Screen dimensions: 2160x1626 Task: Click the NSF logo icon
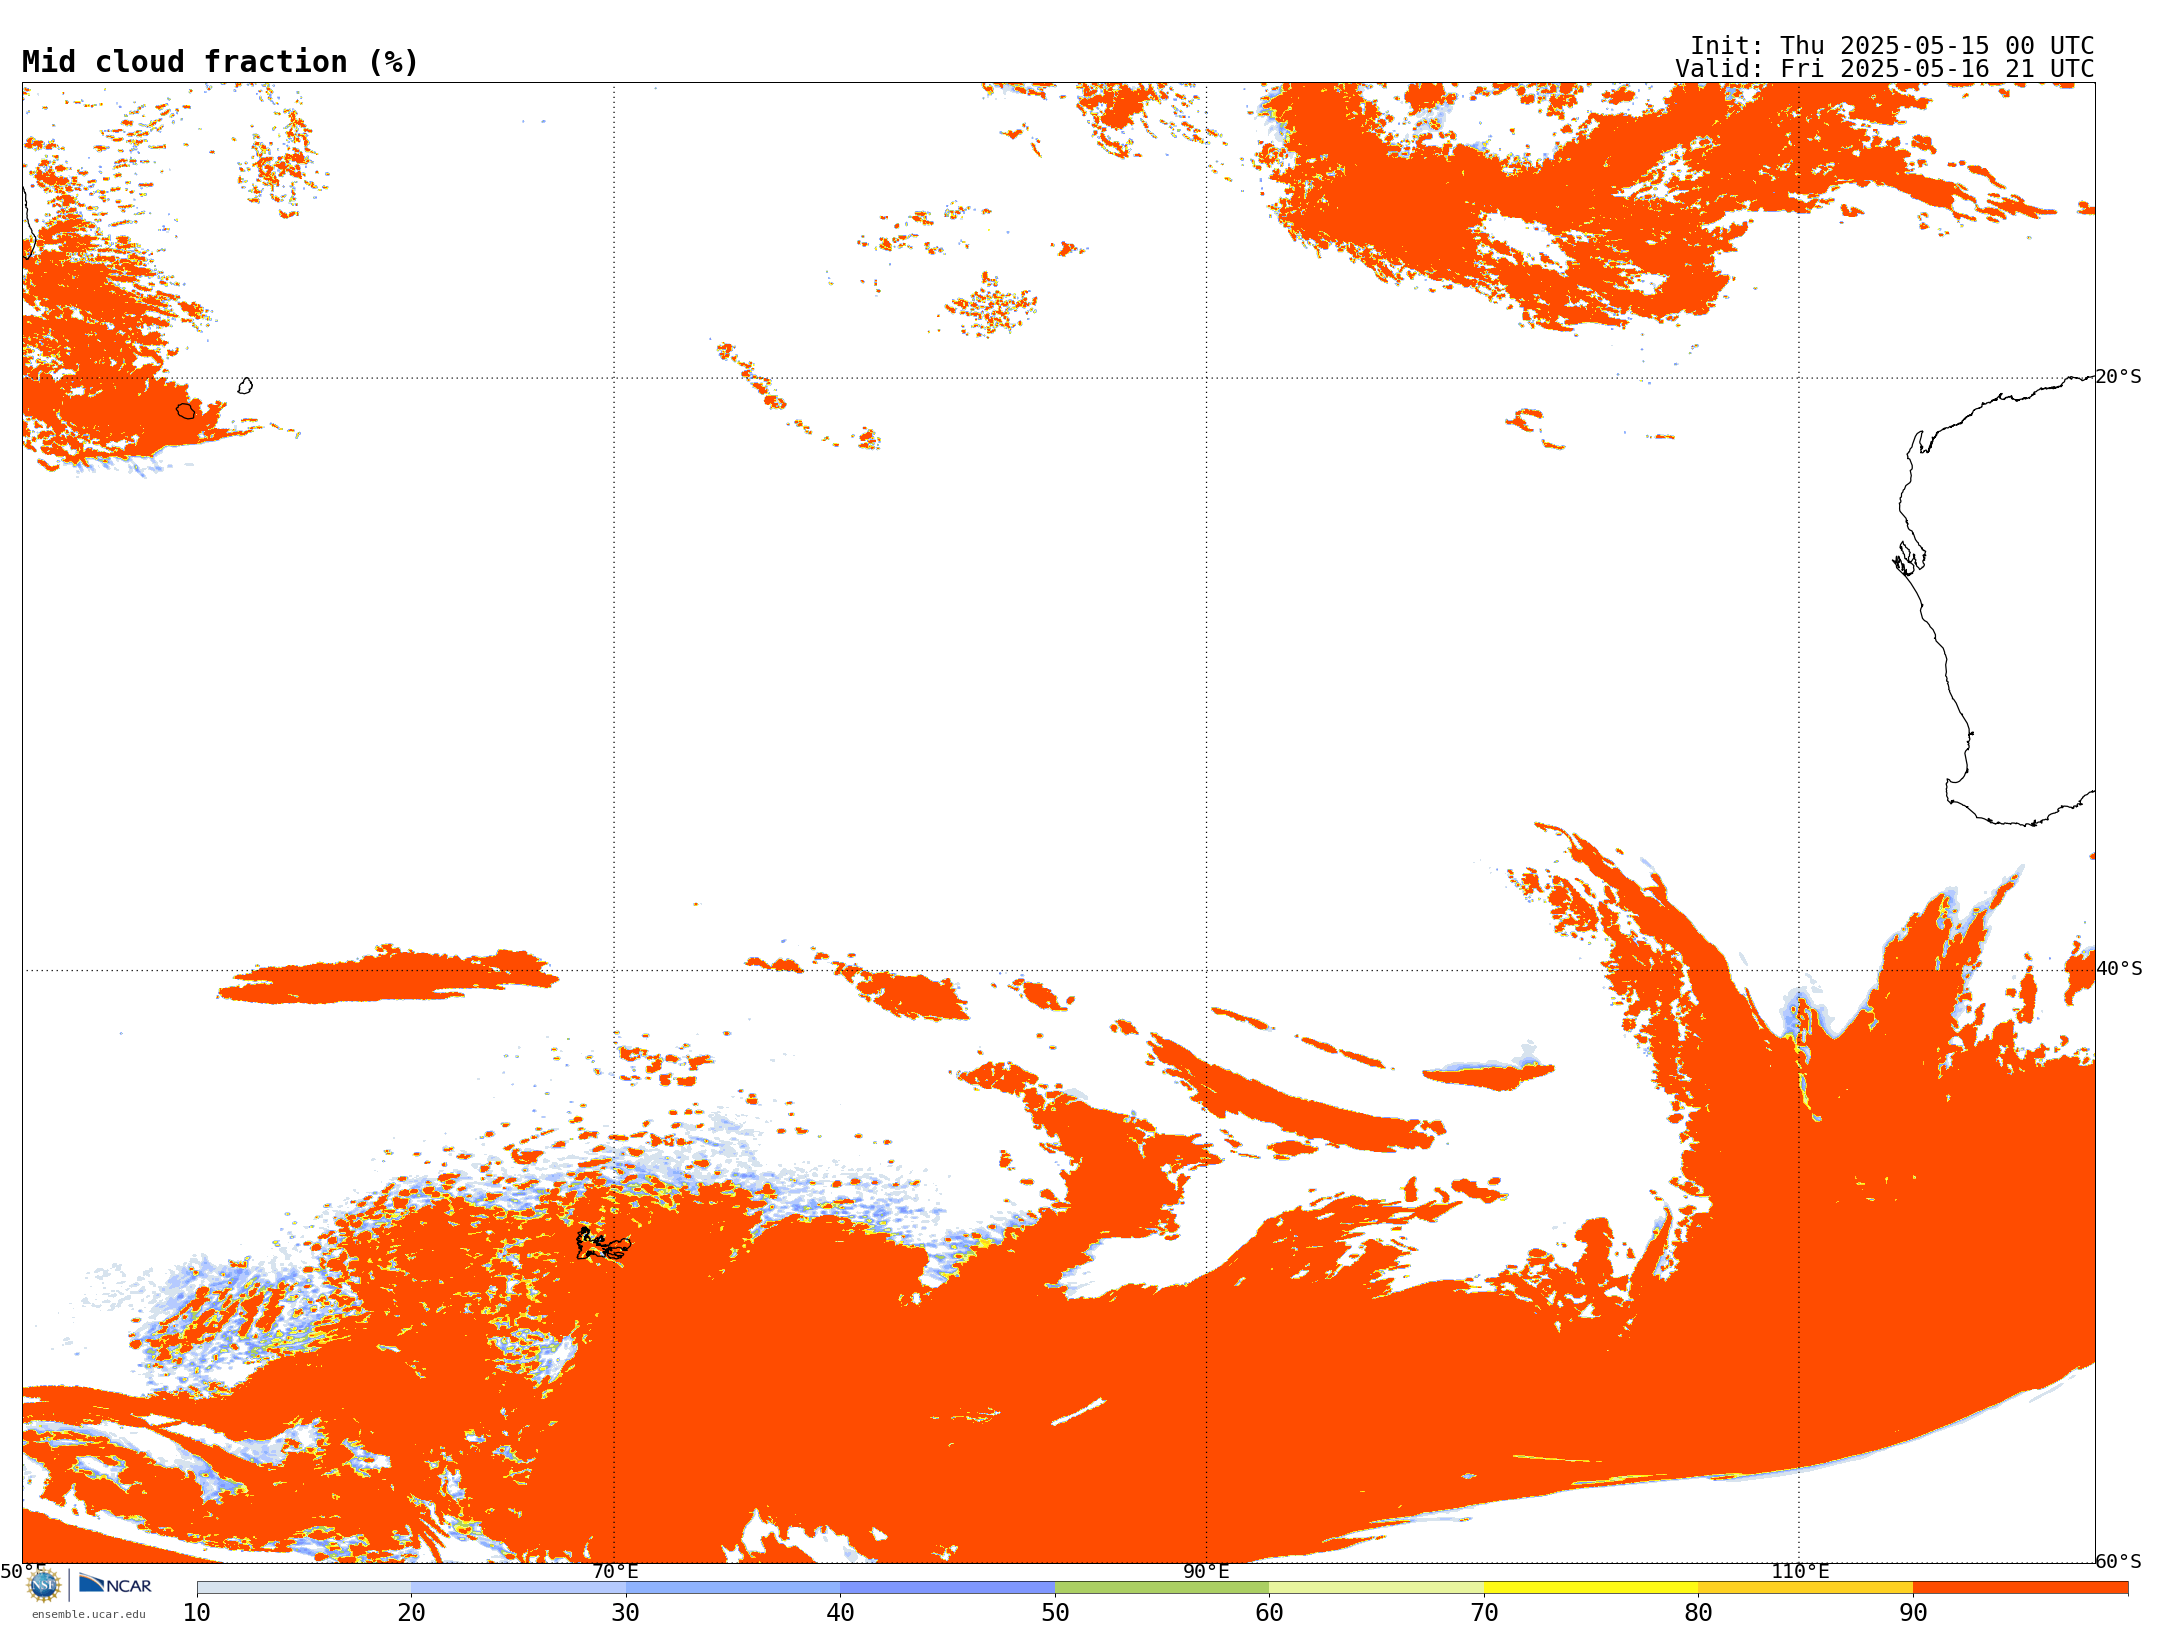click(44, 1585)
